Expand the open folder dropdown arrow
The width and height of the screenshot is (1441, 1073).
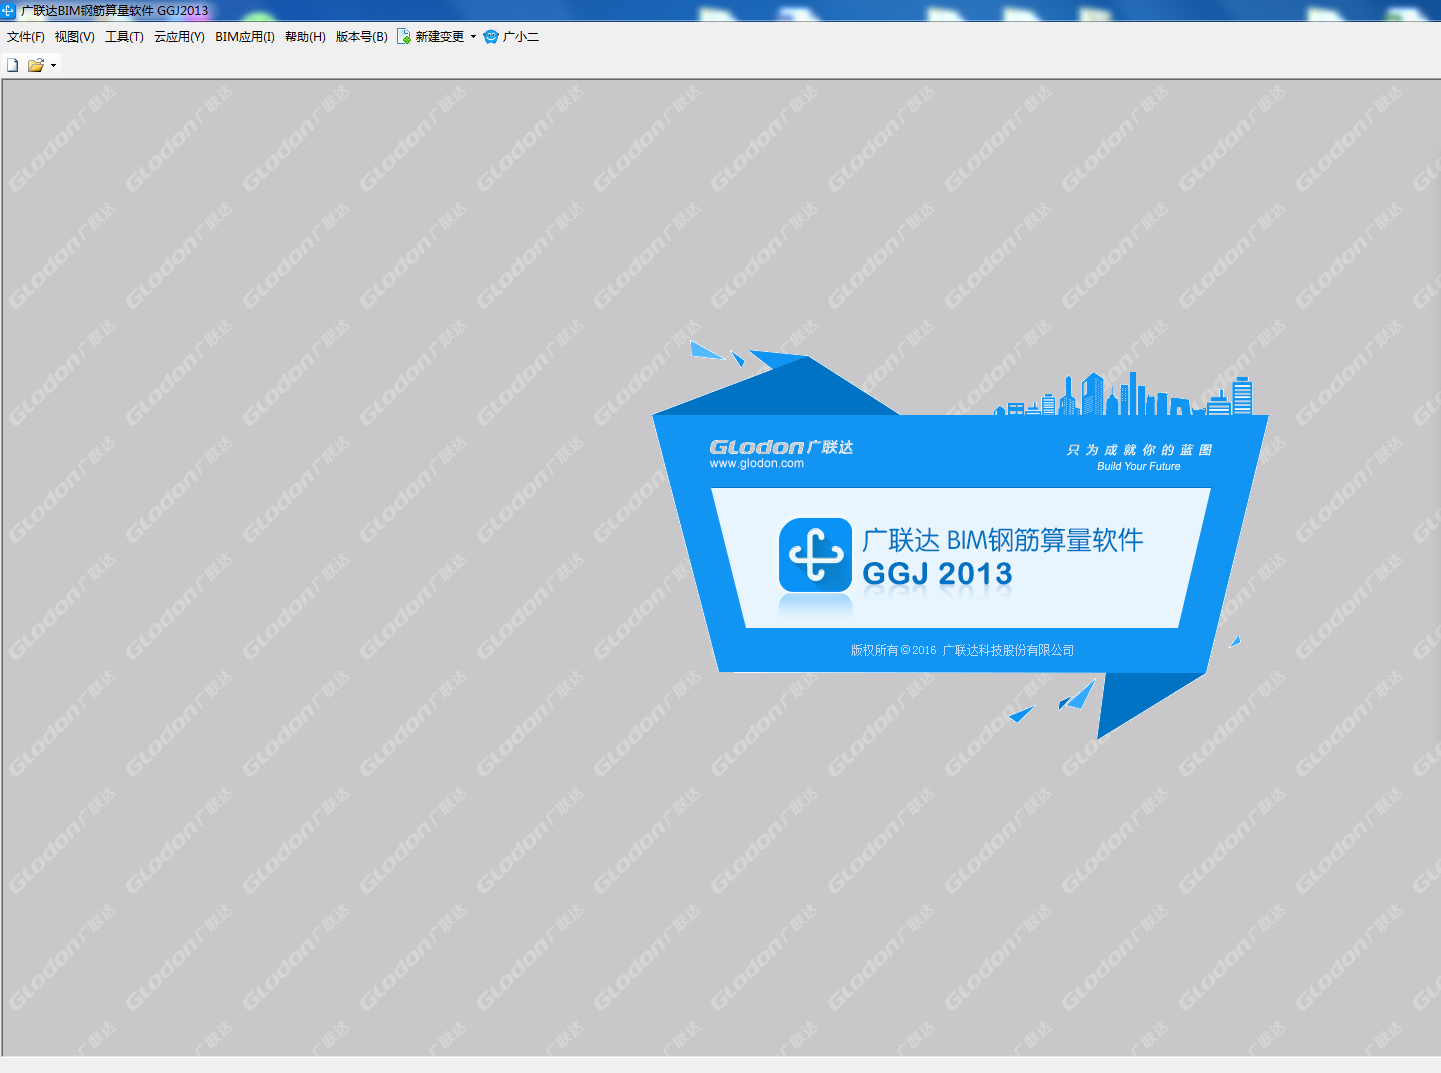click(x=53, y=65)
